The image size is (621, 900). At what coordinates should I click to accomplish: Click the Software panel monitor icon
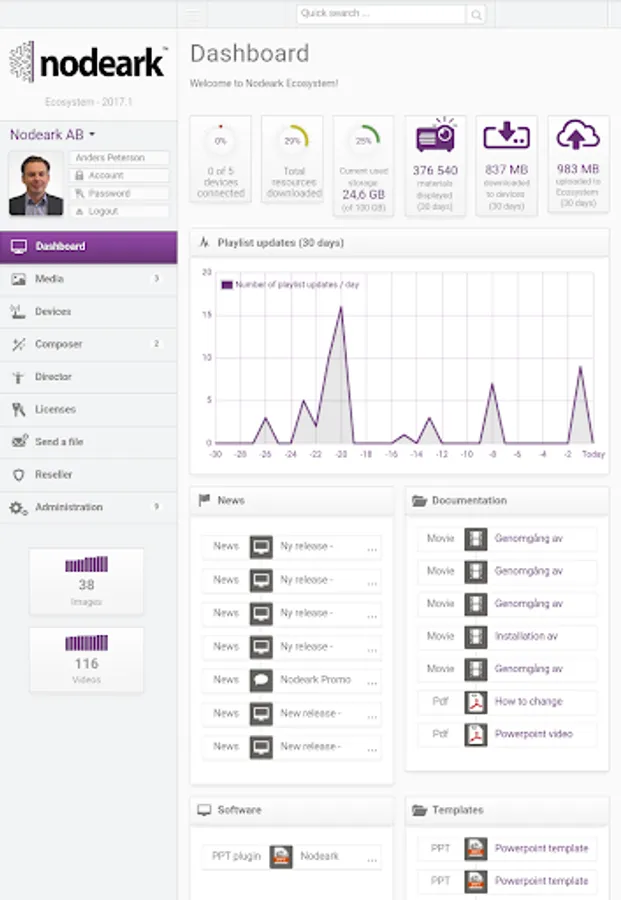pos(204,810)
